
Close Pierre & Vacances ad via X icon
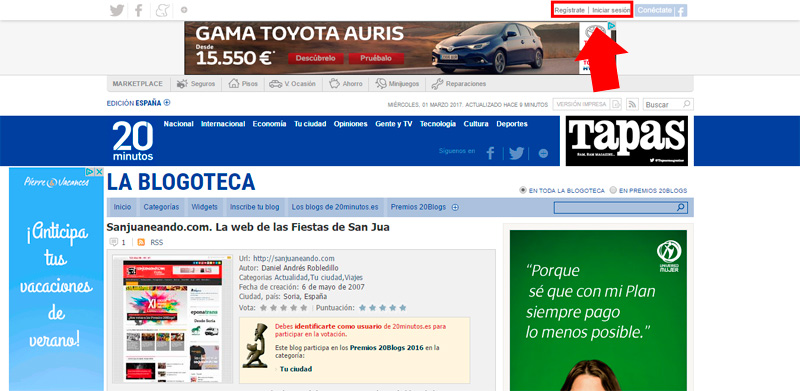[x=99, y=172]
